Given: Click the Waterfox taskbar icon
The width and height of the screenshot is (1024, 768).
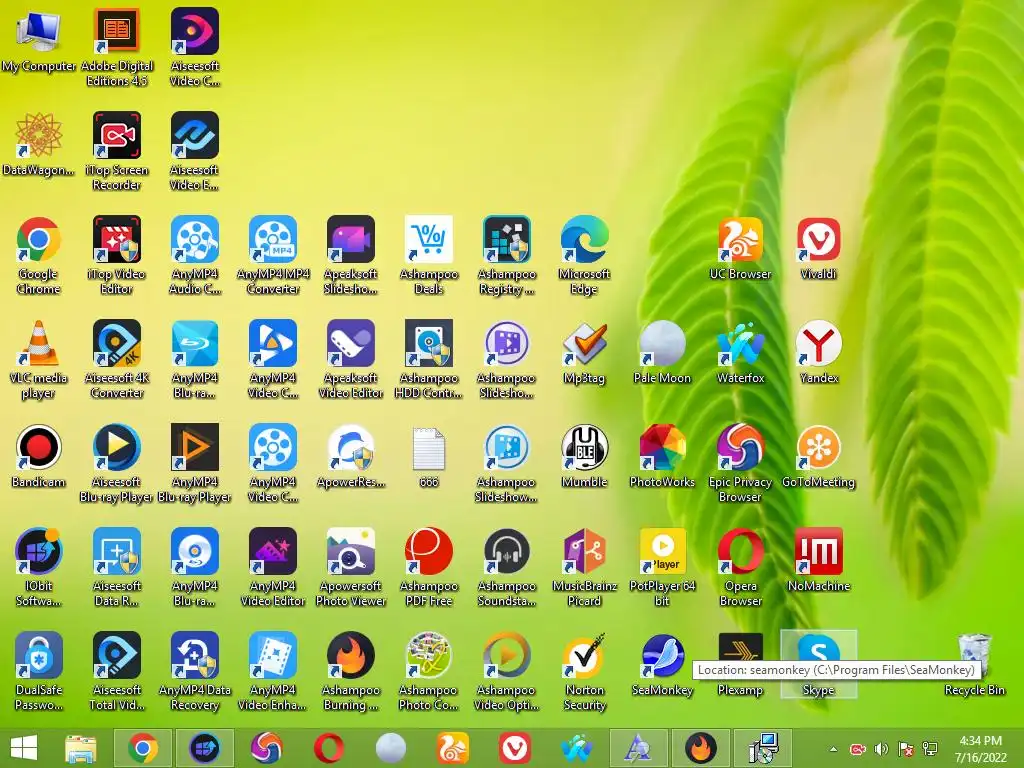Looking at the screenshot, I should point(577,748).
